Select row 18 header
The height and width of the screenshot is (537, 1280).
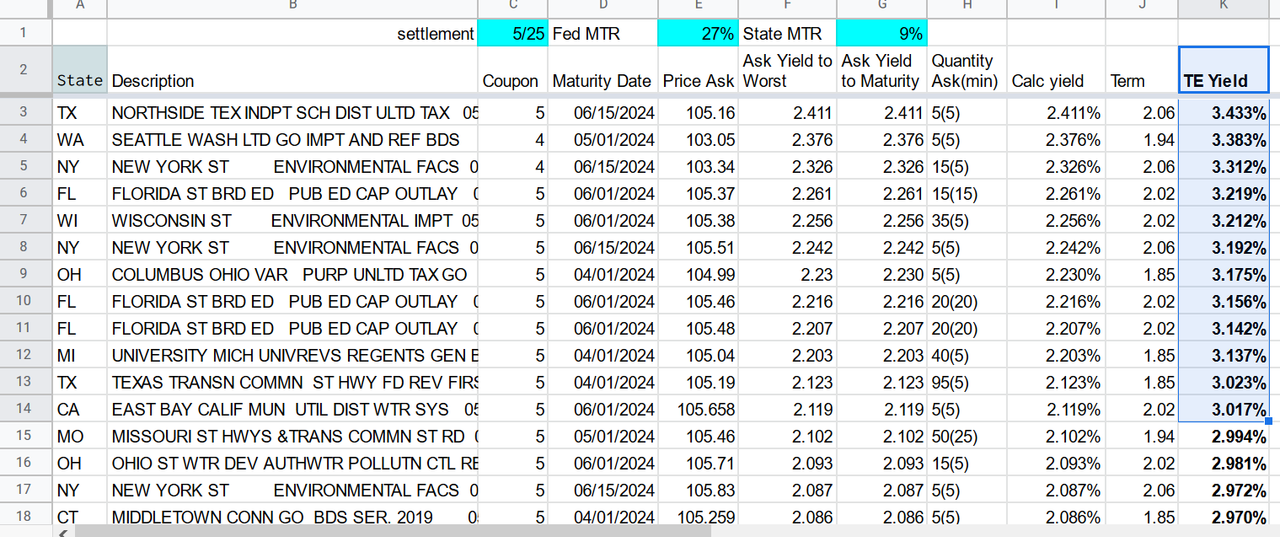click(x=25, y=516)
